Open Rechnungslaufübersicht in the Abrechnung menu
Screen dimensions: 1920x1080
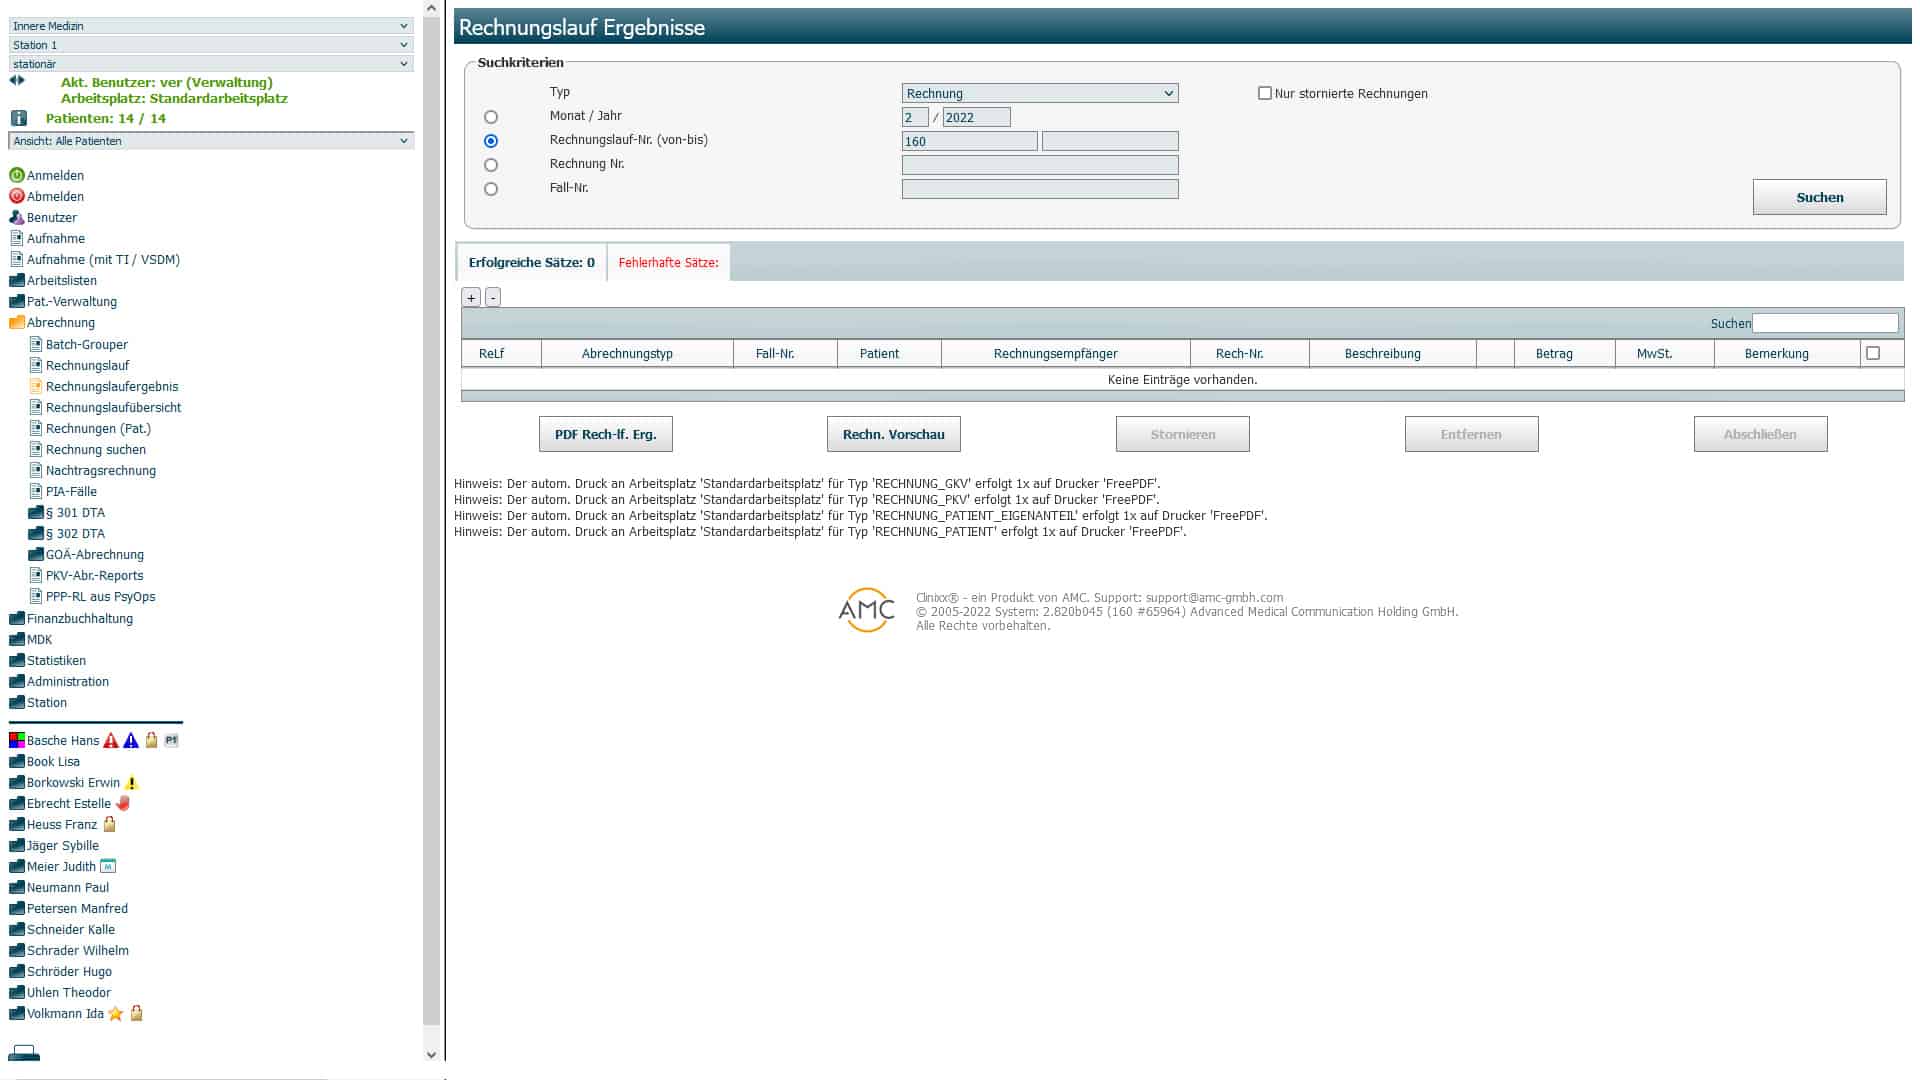113,408
